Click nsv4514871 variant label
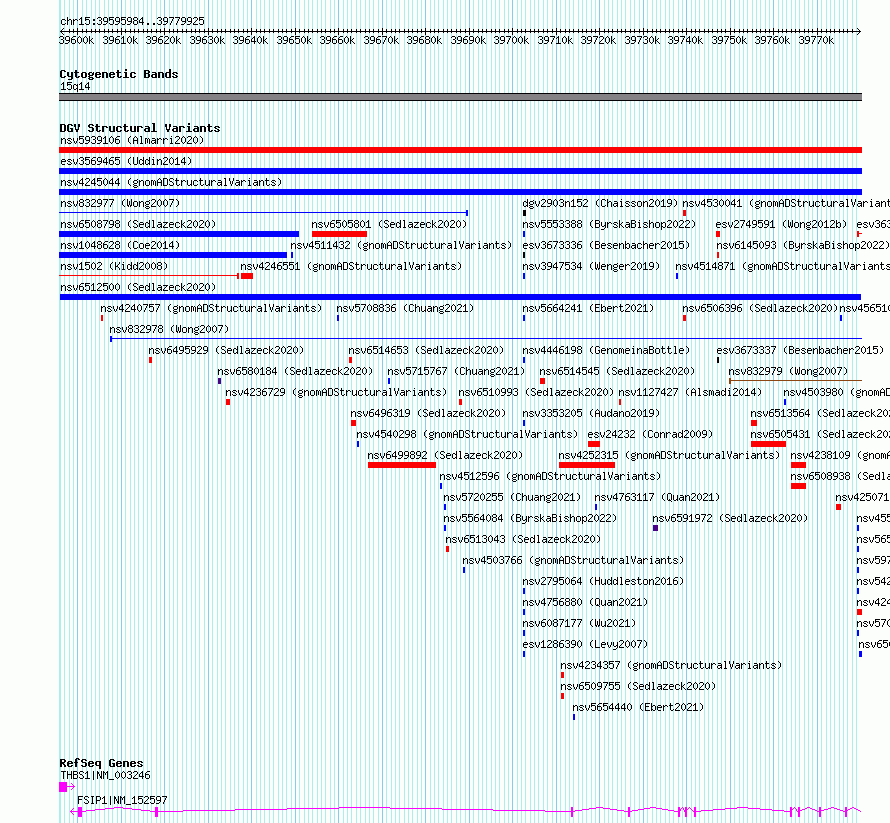 (782, 266)
